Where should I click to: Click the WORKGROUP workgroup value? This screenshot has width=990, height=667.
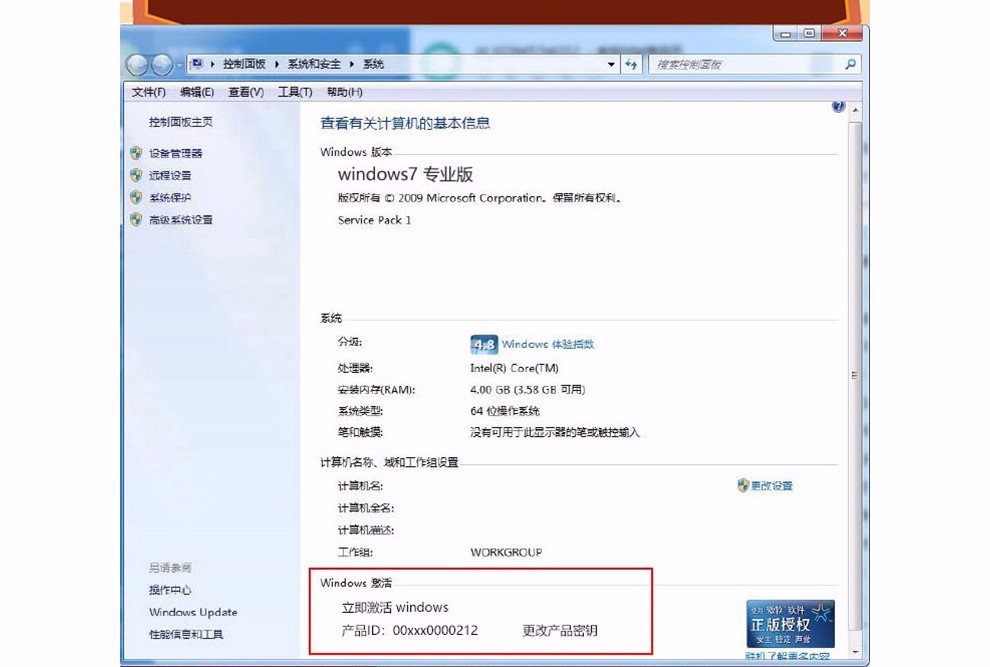[506, 552]
